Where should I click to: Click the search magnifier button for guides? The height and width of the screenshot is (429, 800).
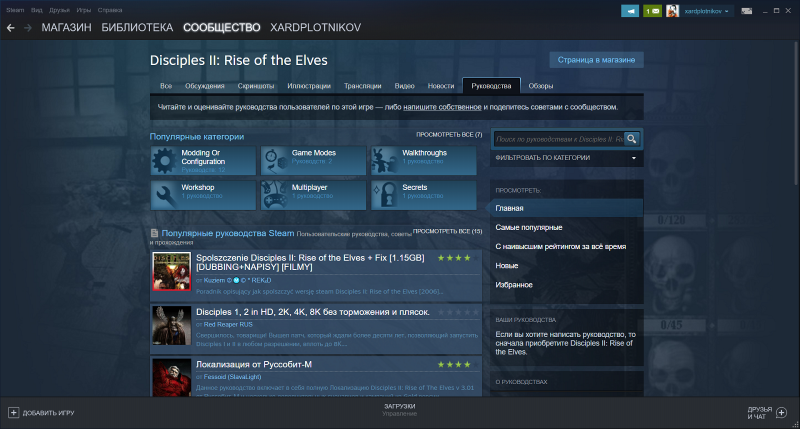632,139
